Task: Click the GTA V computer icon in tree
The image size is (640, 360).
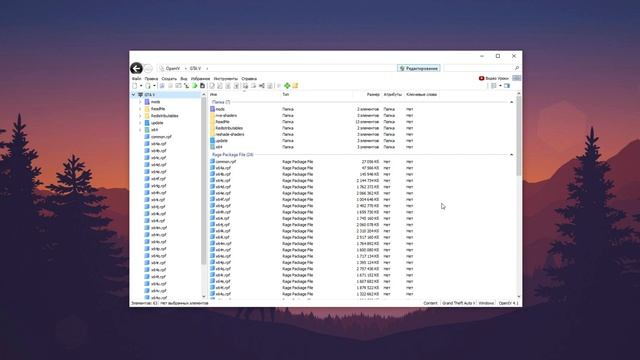Action: pyautogui.click(x=140, y=95)
